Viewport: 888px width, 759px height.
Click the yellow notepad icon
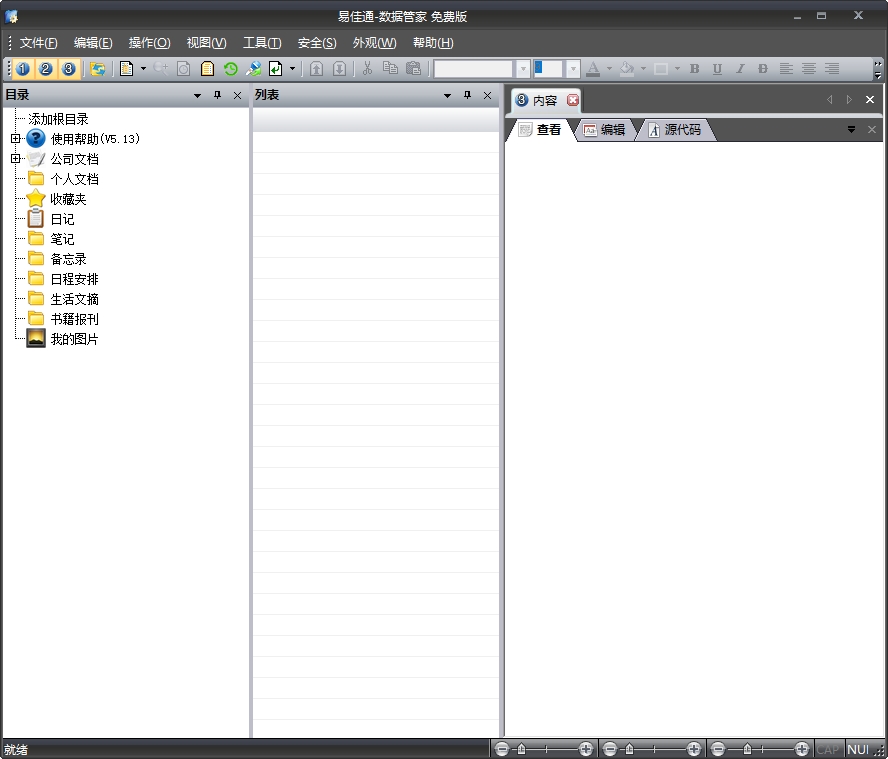207,69
